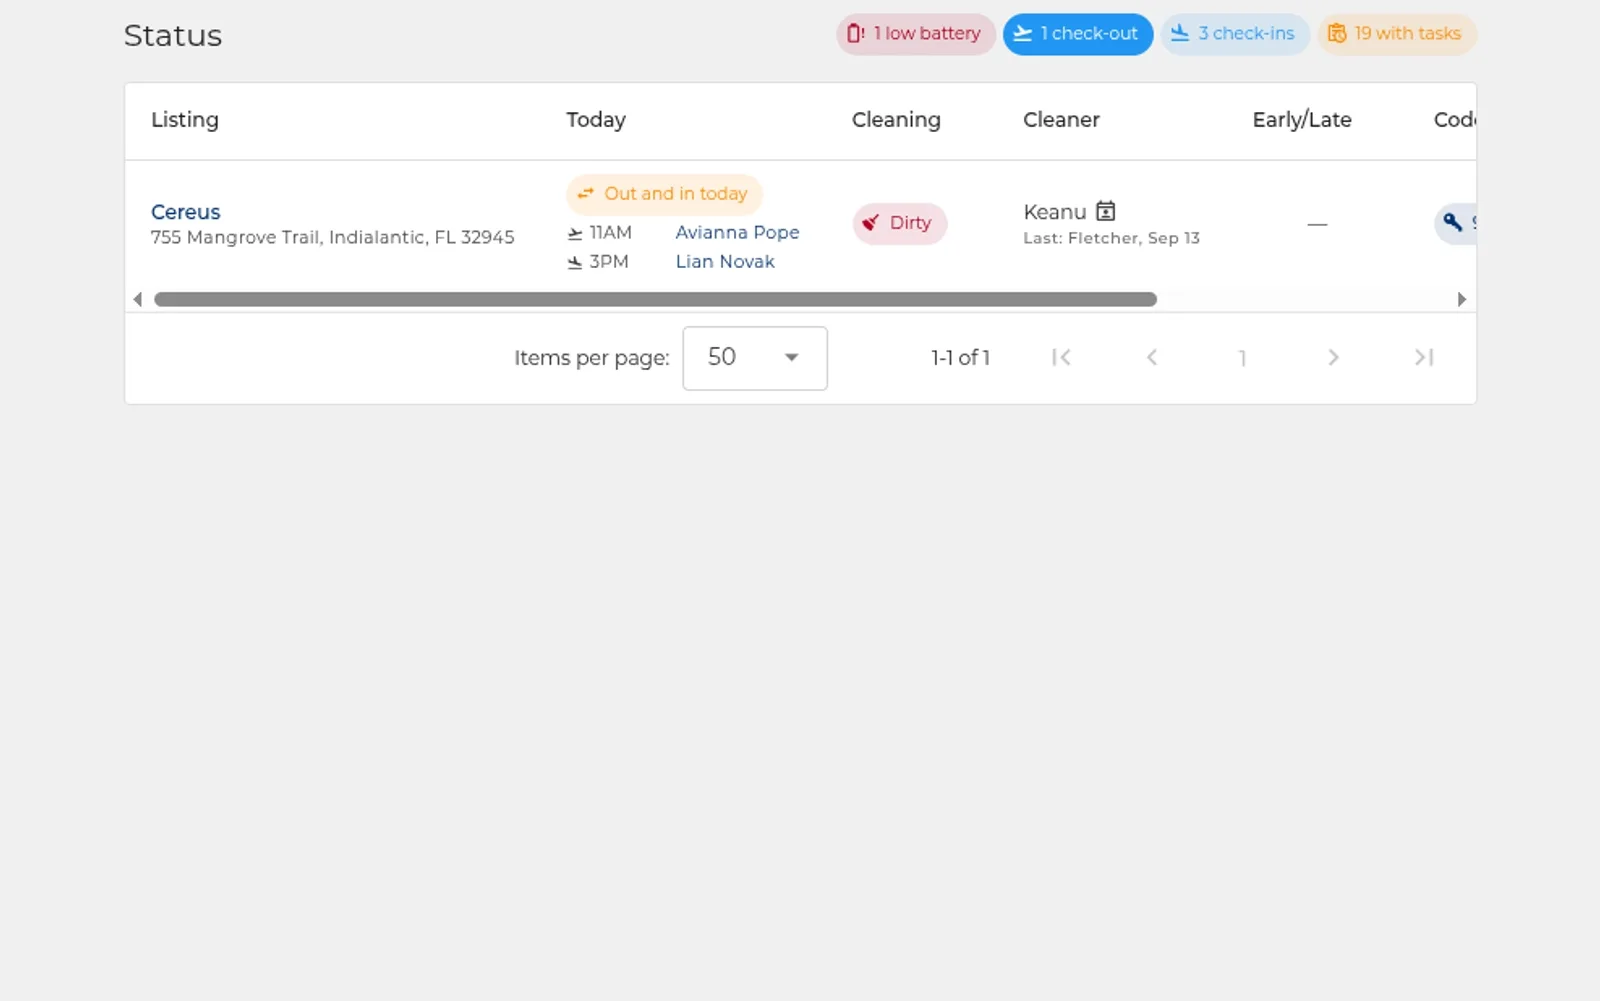
Task: Click the Today column header
Action: pyautogui.click(x=596, y=120)
